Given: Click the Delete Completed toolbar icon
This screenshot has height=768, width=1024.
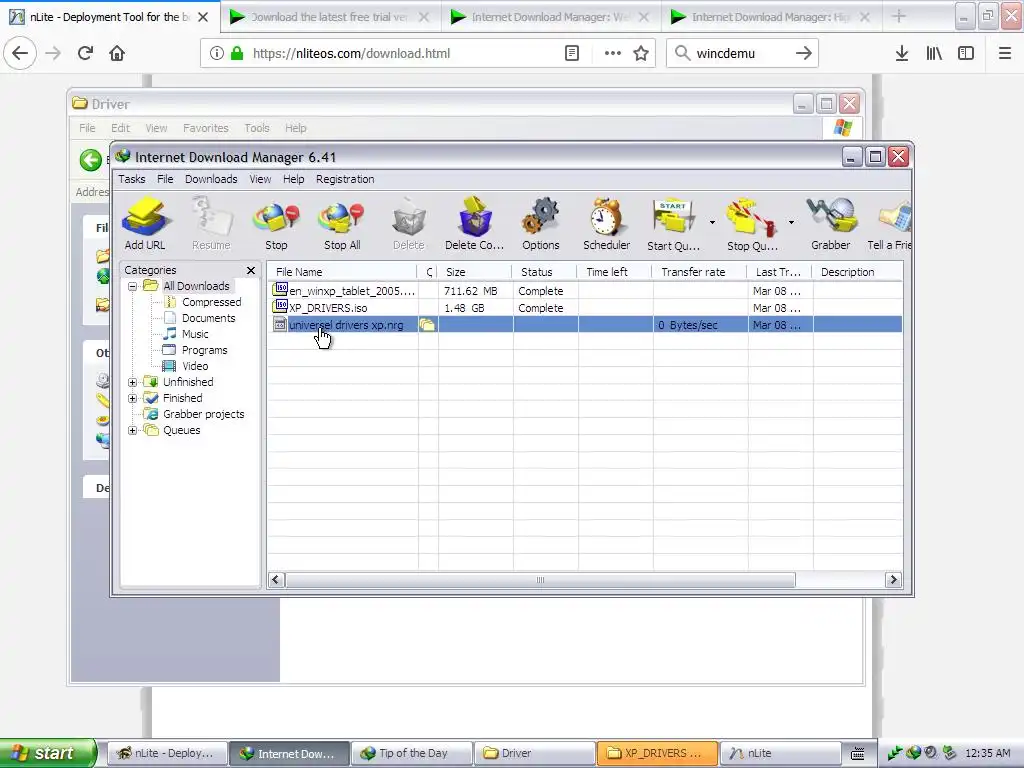Looking at the screenshot, I should point(474,224).
